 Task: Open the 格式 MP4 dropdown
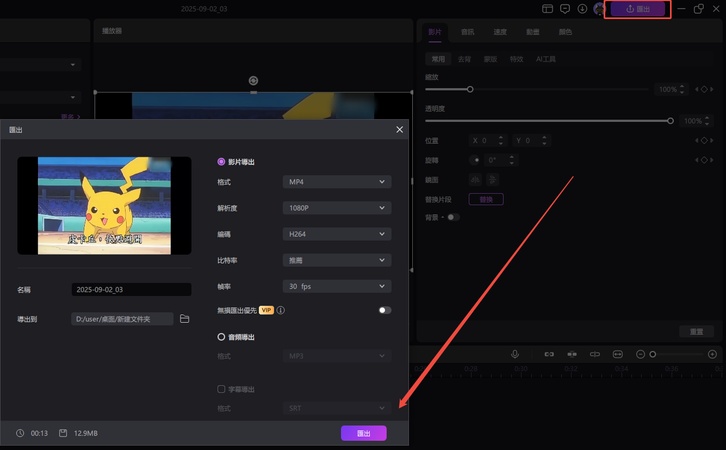click(337, 182)
